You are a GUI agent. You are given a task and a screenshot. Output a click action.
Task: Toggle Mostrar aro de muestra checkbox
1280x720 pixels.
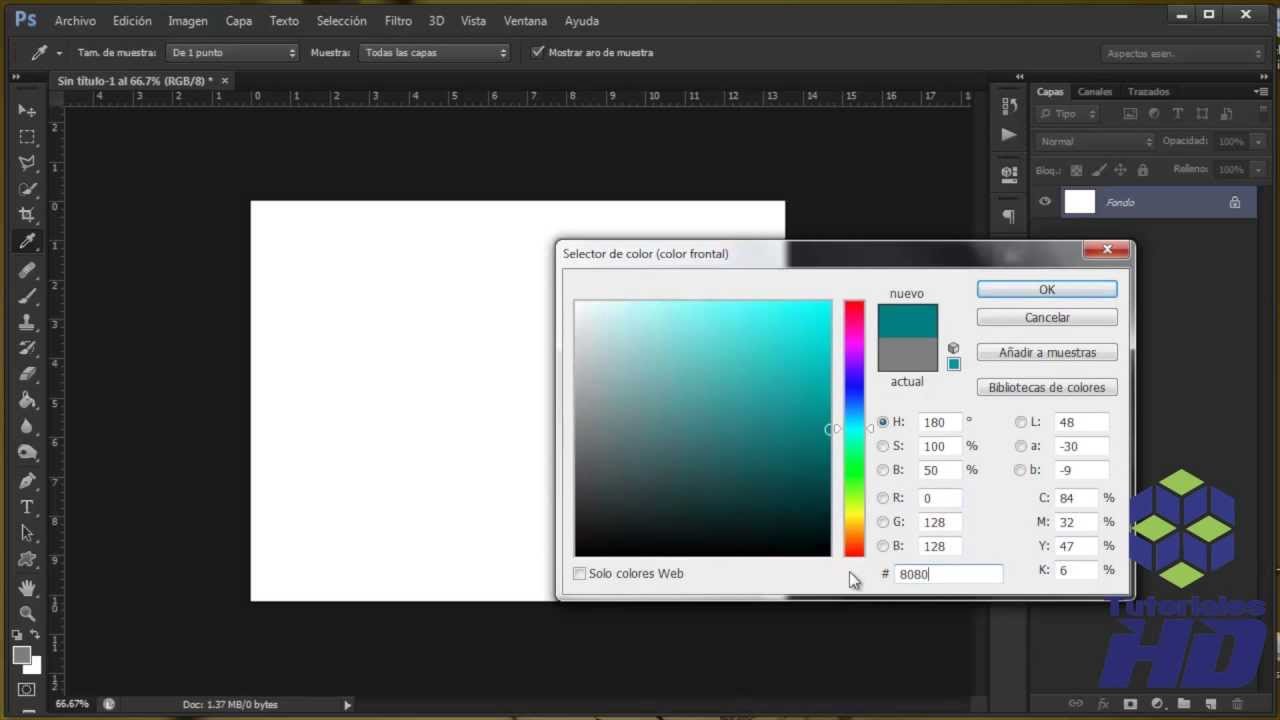coord(538,52)
